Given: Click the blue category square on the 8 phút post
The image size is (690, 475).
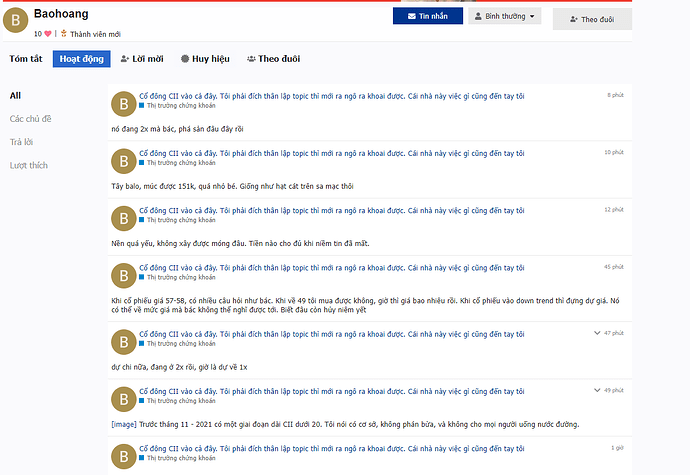Looking at the screenshot, I should tap(142, 106).
